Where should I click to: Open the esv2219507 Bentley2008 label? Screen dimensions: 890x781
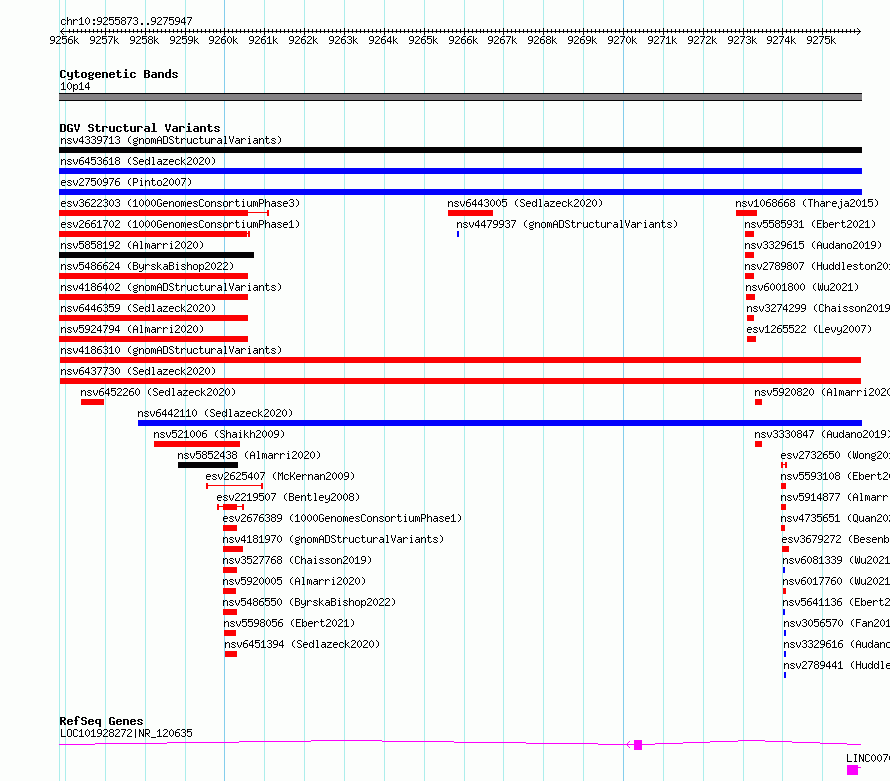[x=288, y=497]
